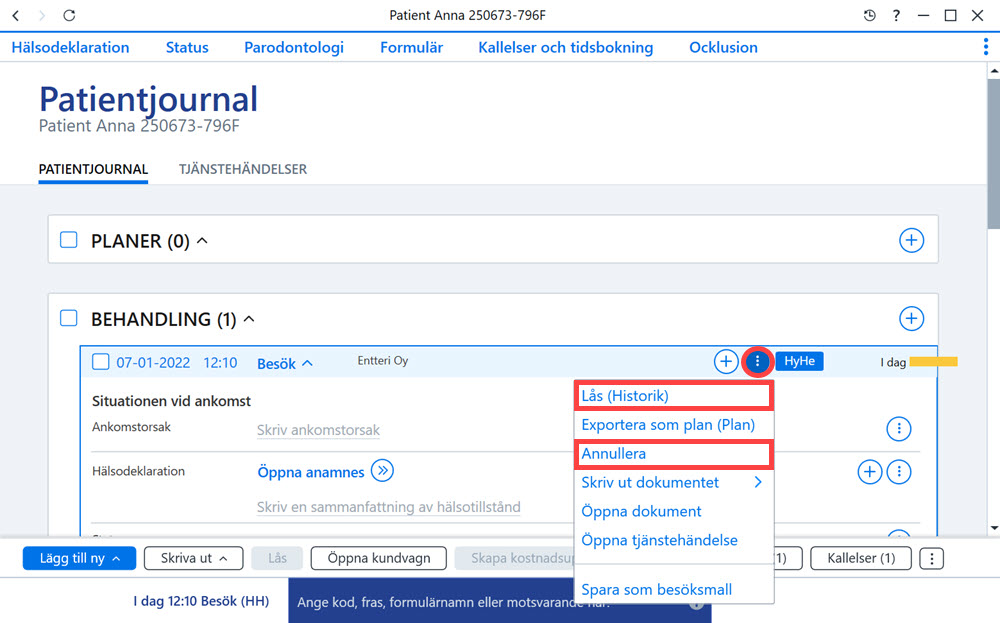The width and height of the screenshot is (1000, 623).
Task: Select Annullera from the context menu
Action: 673,453
